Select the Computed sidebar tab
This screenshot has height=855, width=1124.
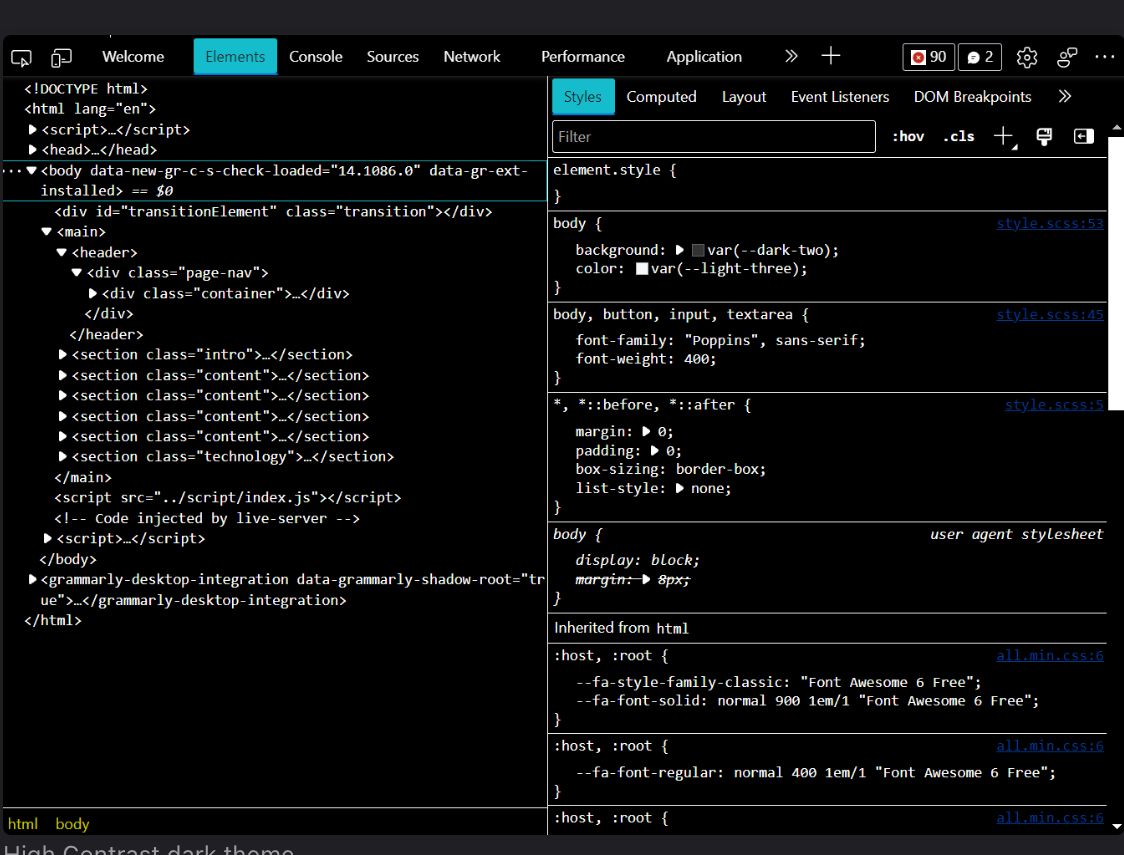pyautogui.click(x=661, y=97)
